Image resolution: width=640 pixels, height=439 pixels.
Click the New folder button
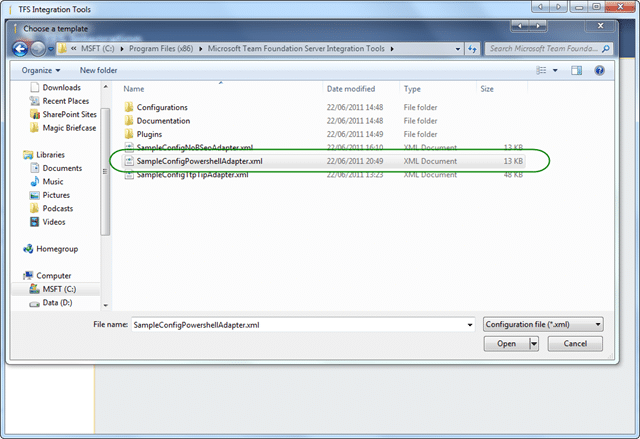click(x=98, y=70)
